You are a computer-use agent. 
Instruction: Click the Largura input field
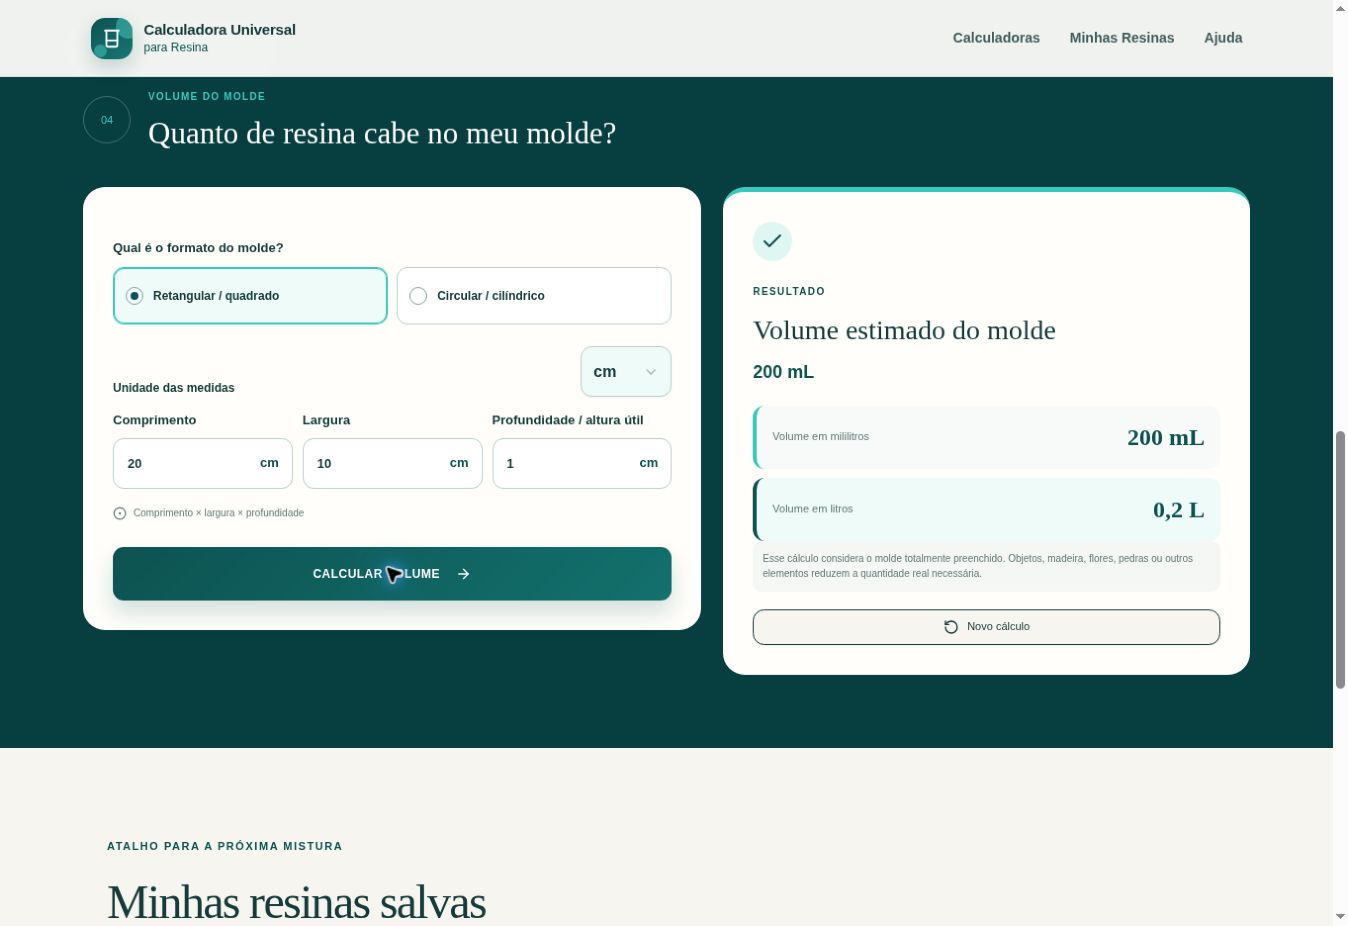[x=392, y=463]
